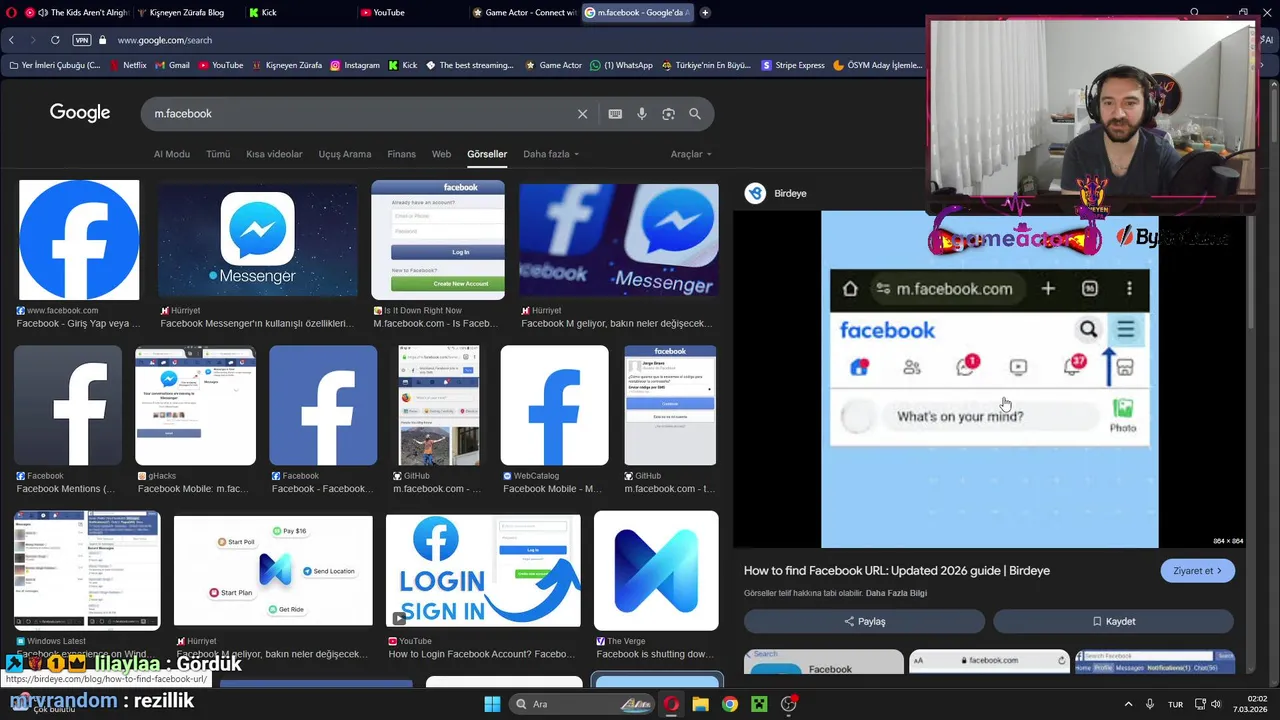Open the ÖSYM Aday İşlemleri bookmark
Screen dimensions: 1280x720
coord(877,65)
